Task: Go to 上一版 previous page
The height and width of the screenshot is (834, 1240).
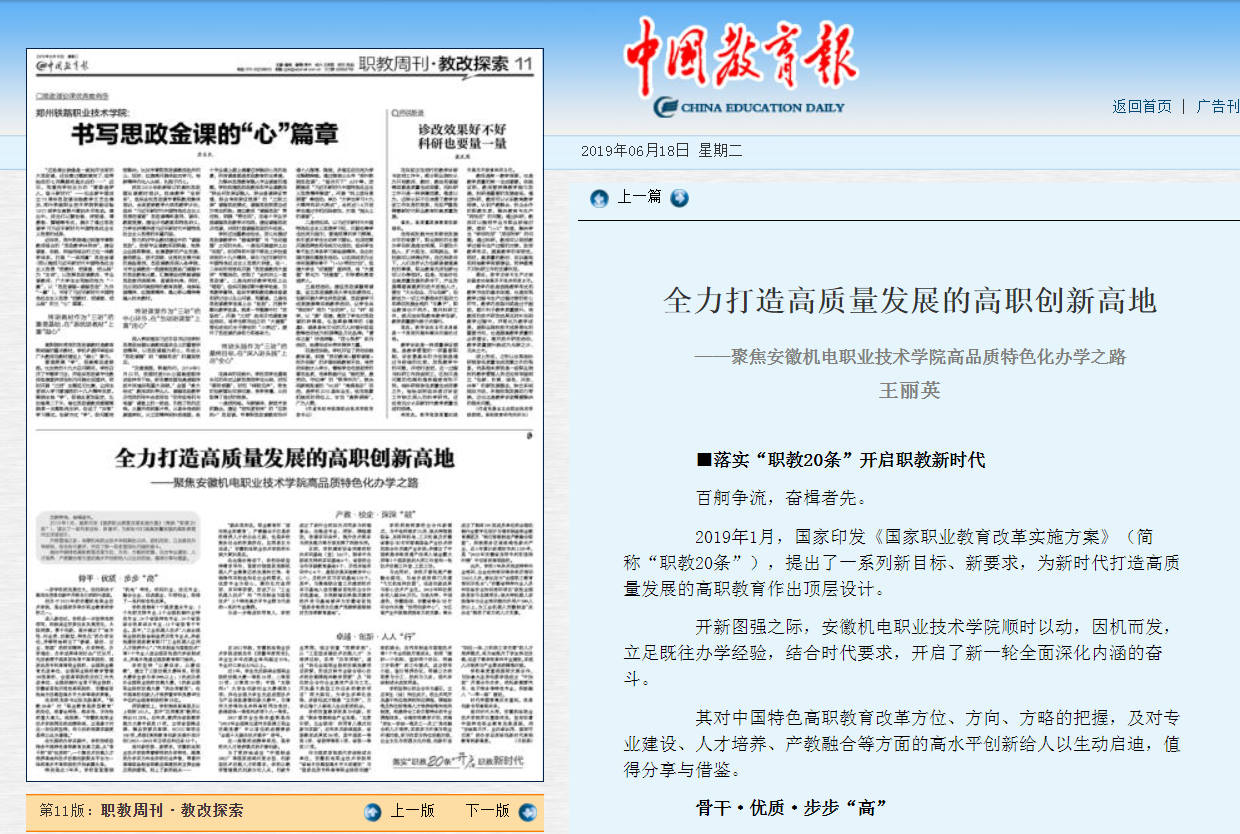Action: point(412,811)
